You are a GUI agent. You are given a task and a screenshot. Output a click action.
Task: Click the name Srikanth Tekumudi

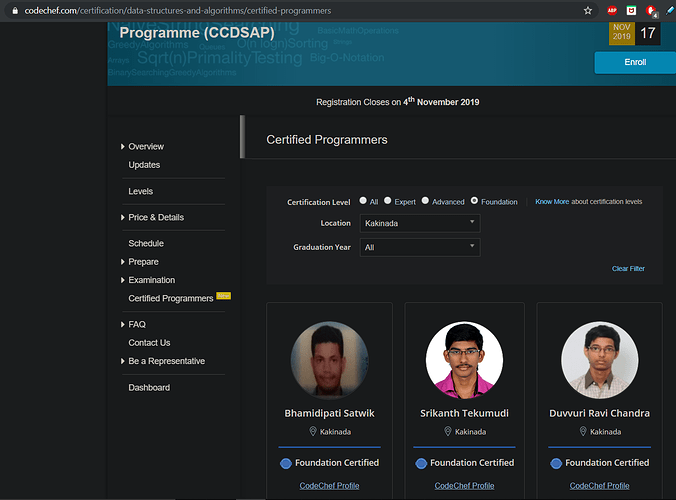[464, 413]
